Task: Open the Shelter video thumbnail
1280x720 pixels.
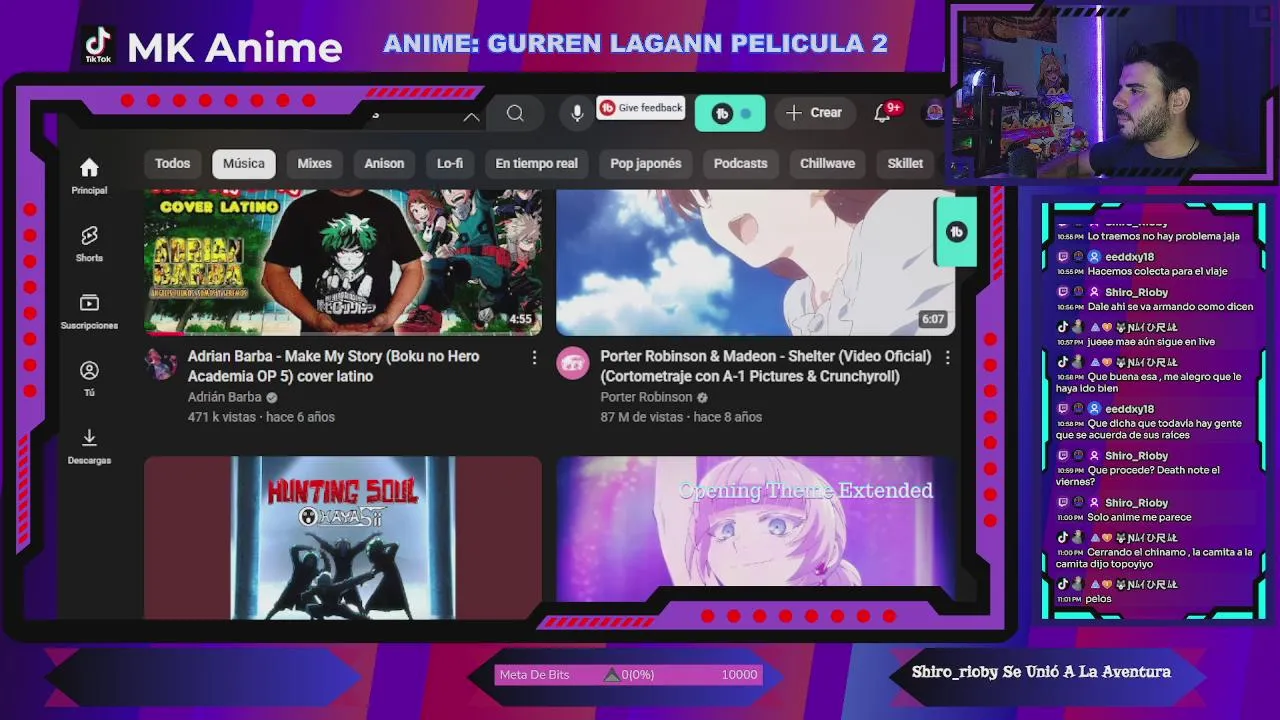Action: point(755,262)
